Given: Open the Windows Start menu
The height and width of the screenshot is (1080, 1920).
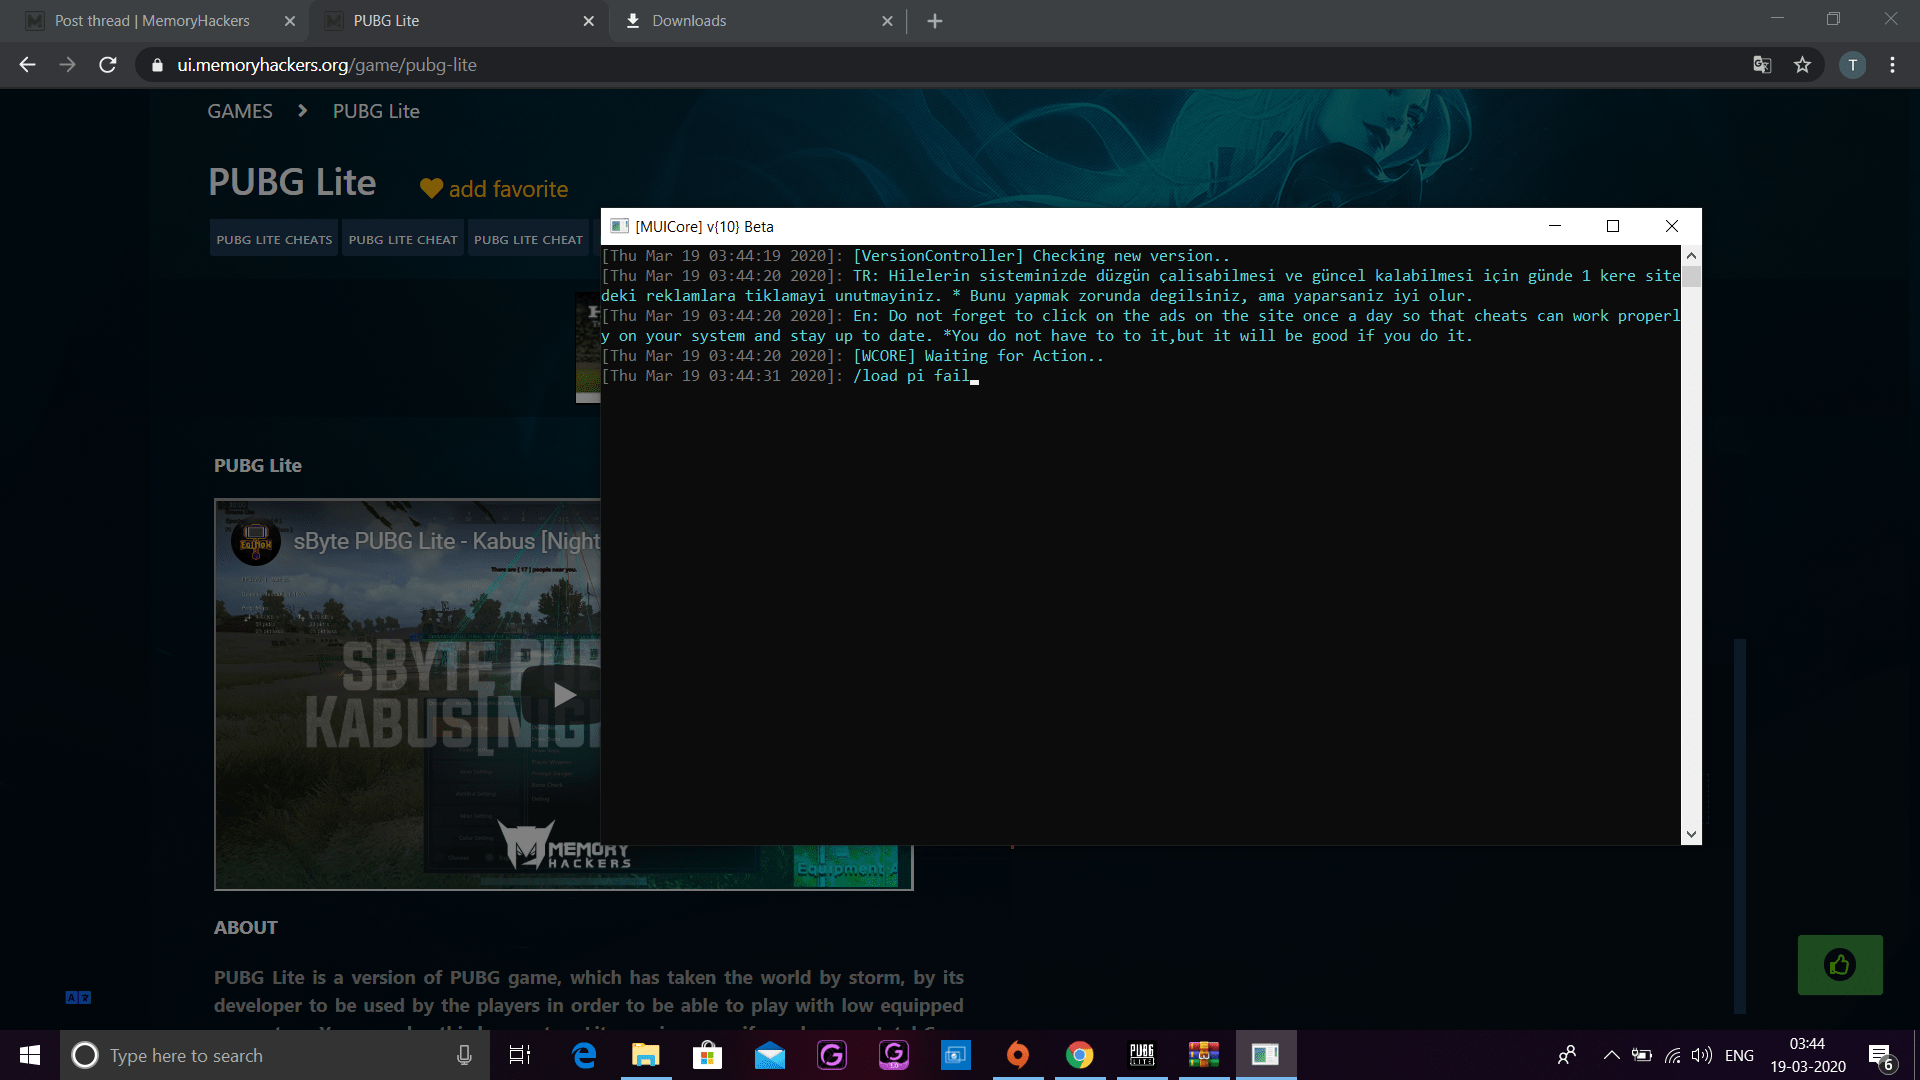Looking at the screenshot, I should (30, 1055).
